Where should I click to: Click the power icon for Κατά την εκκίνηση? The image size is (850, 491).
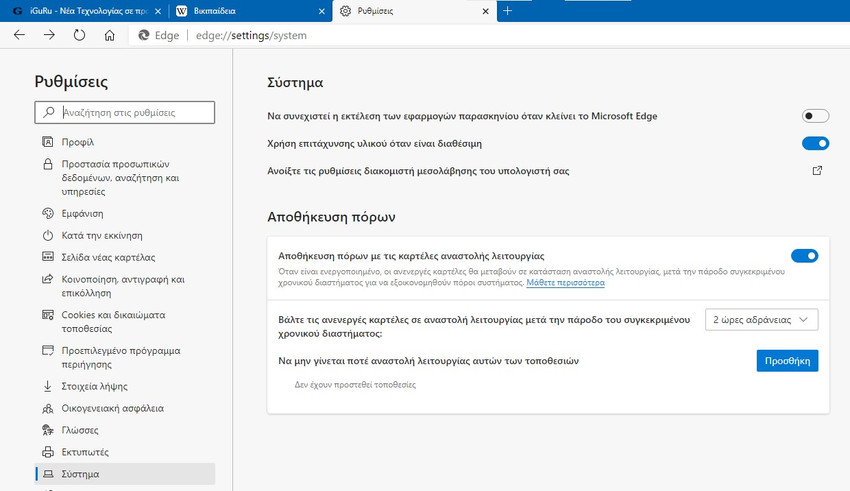[48, 235]
